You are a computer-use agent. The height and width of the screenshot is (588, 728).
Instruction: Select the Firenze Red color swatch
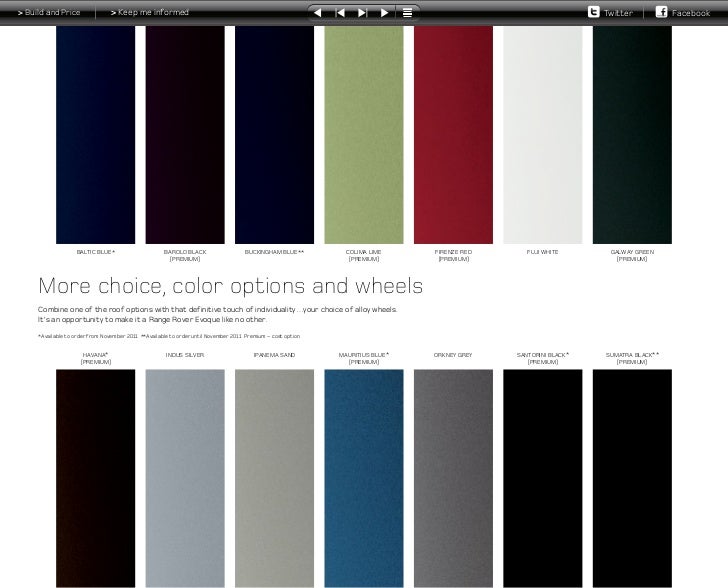453,135
